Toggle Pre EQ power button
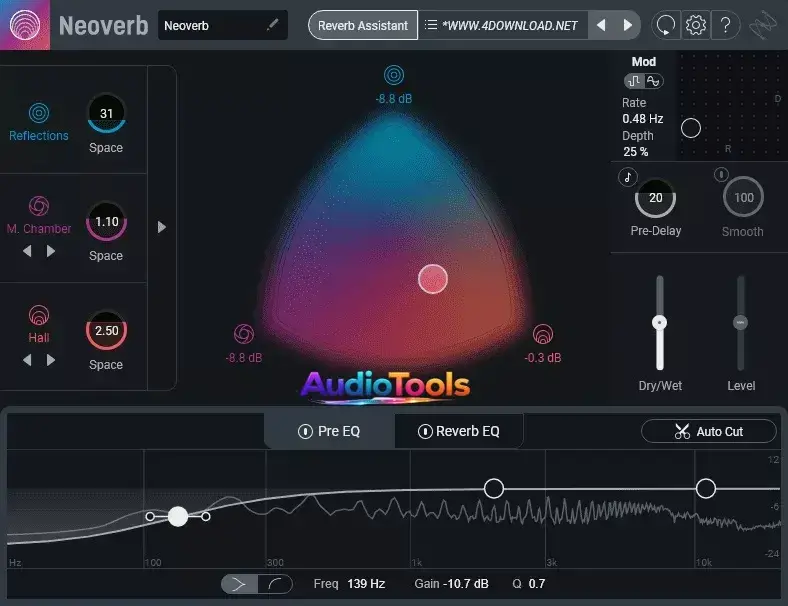The height and width of the screenshot is (606, 788). coord(305,431)
